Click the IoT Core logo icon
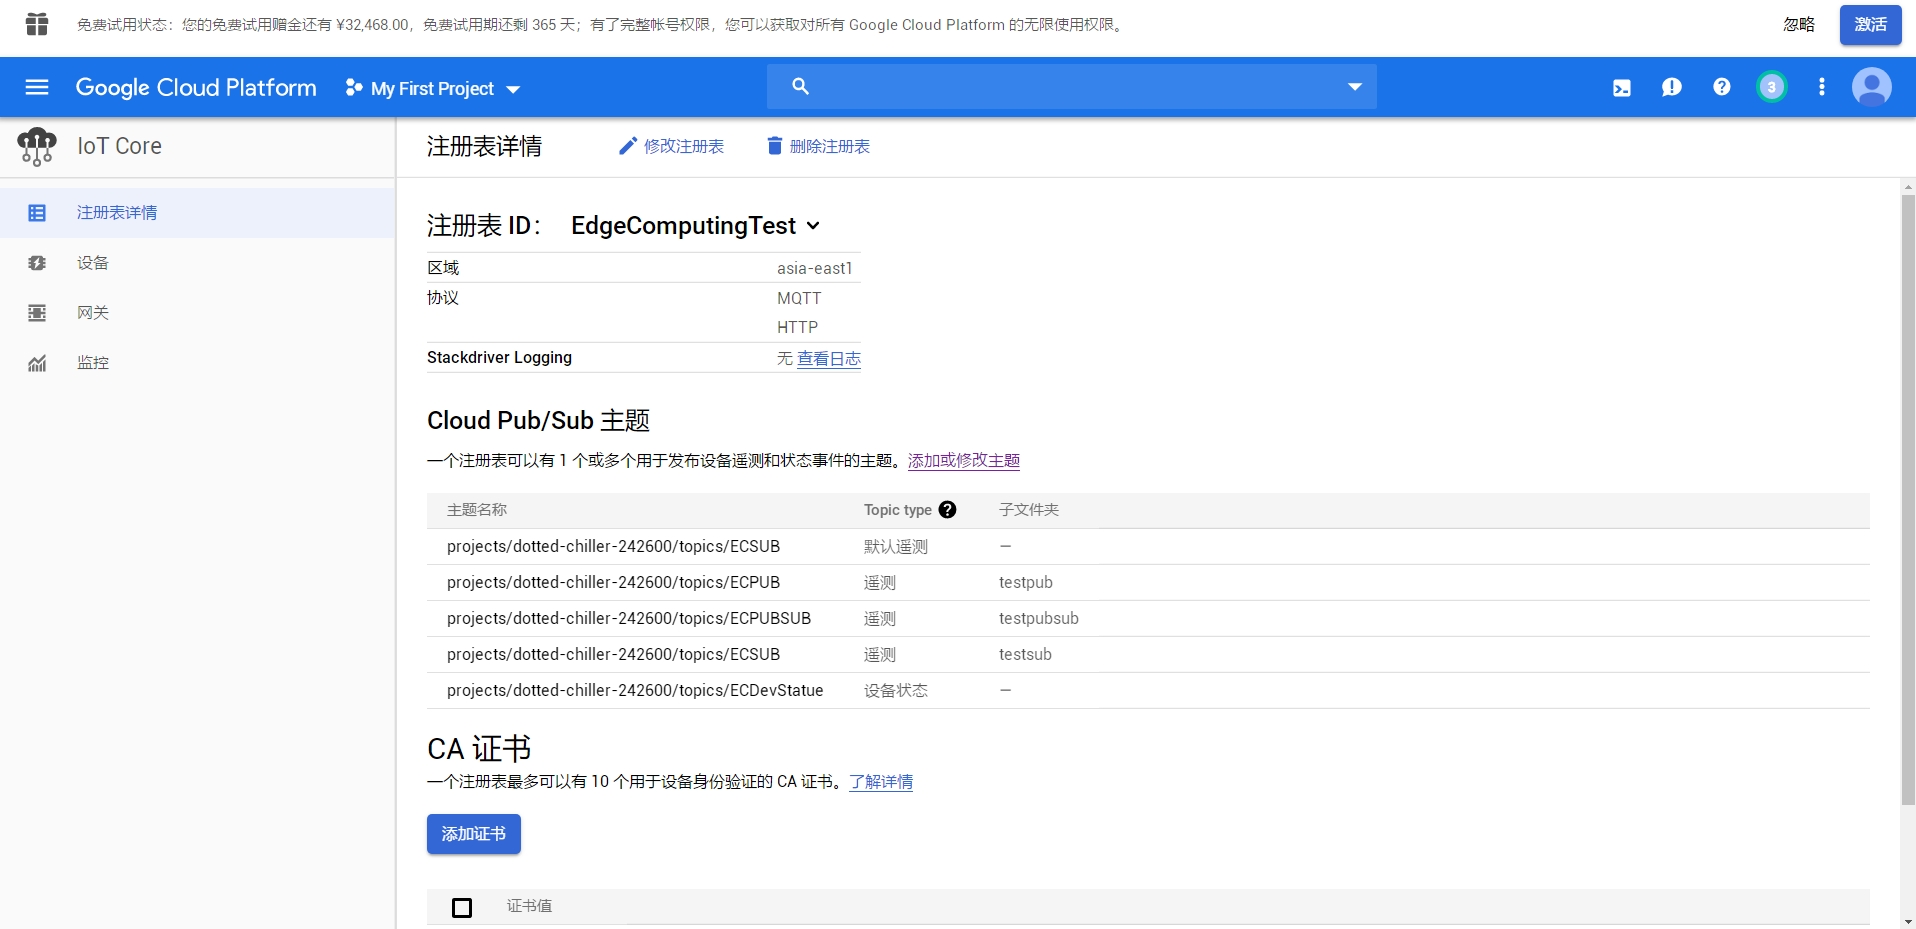 tap(36, 146)
